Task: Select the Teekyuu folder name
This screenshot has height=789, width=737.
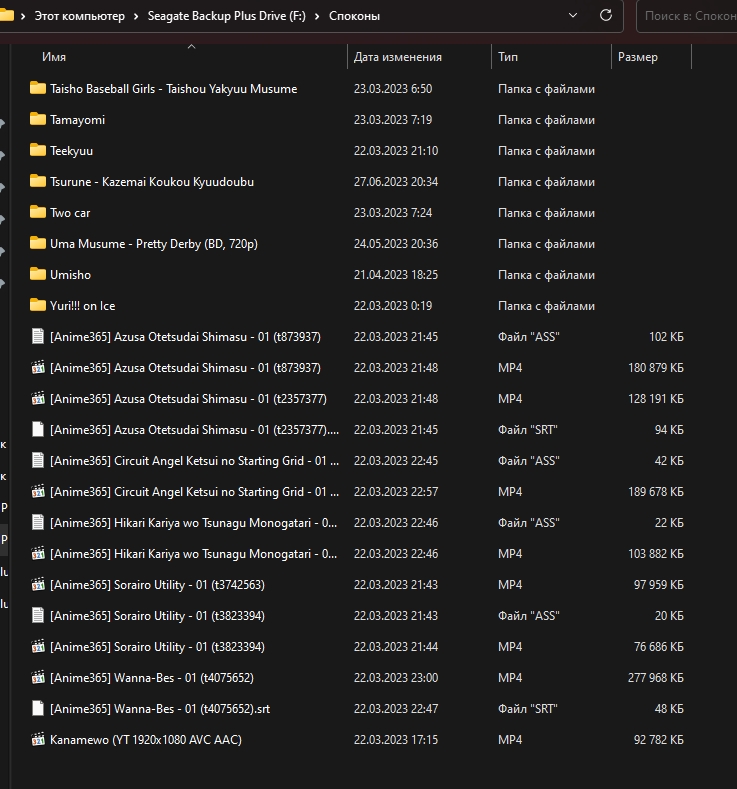Action: click(x=71, y=150)
